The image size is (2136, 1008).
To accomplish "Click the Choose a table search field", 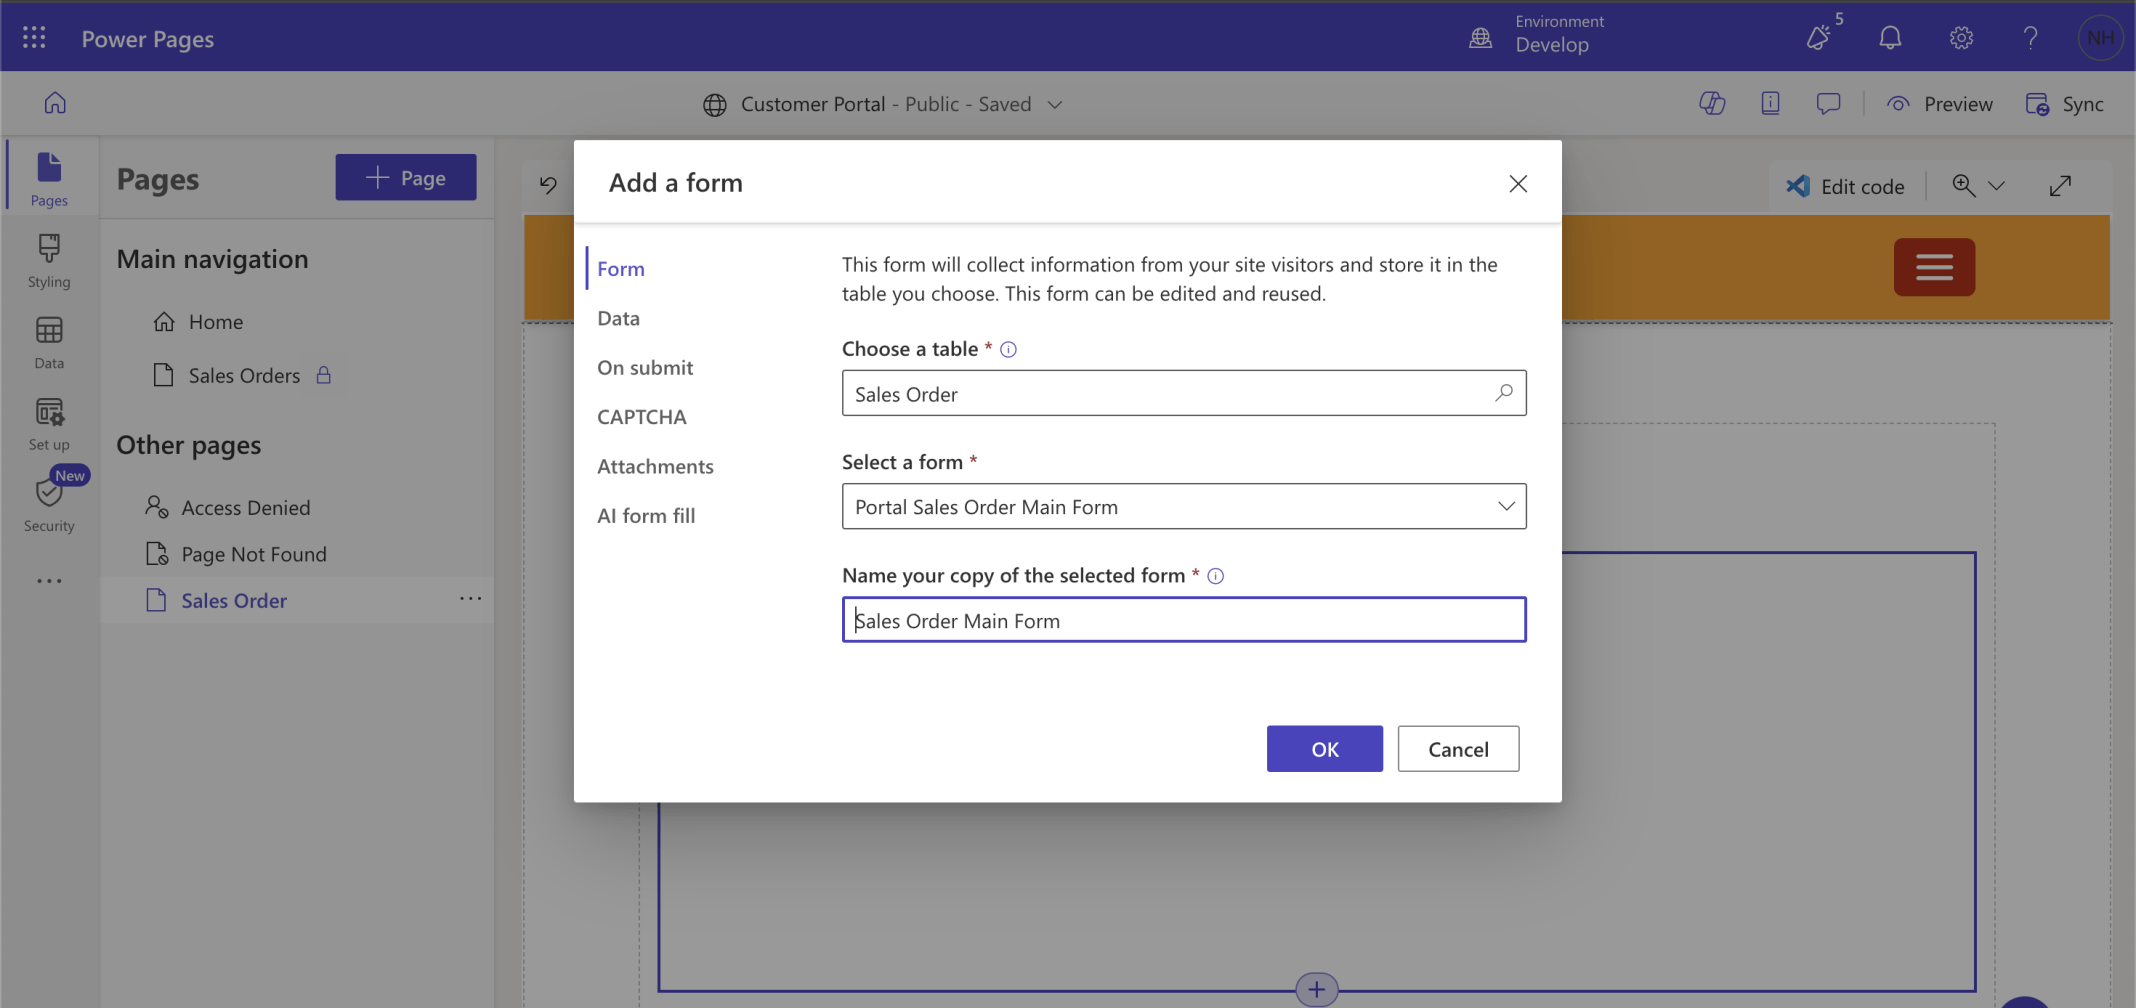I will [1170, 394].
